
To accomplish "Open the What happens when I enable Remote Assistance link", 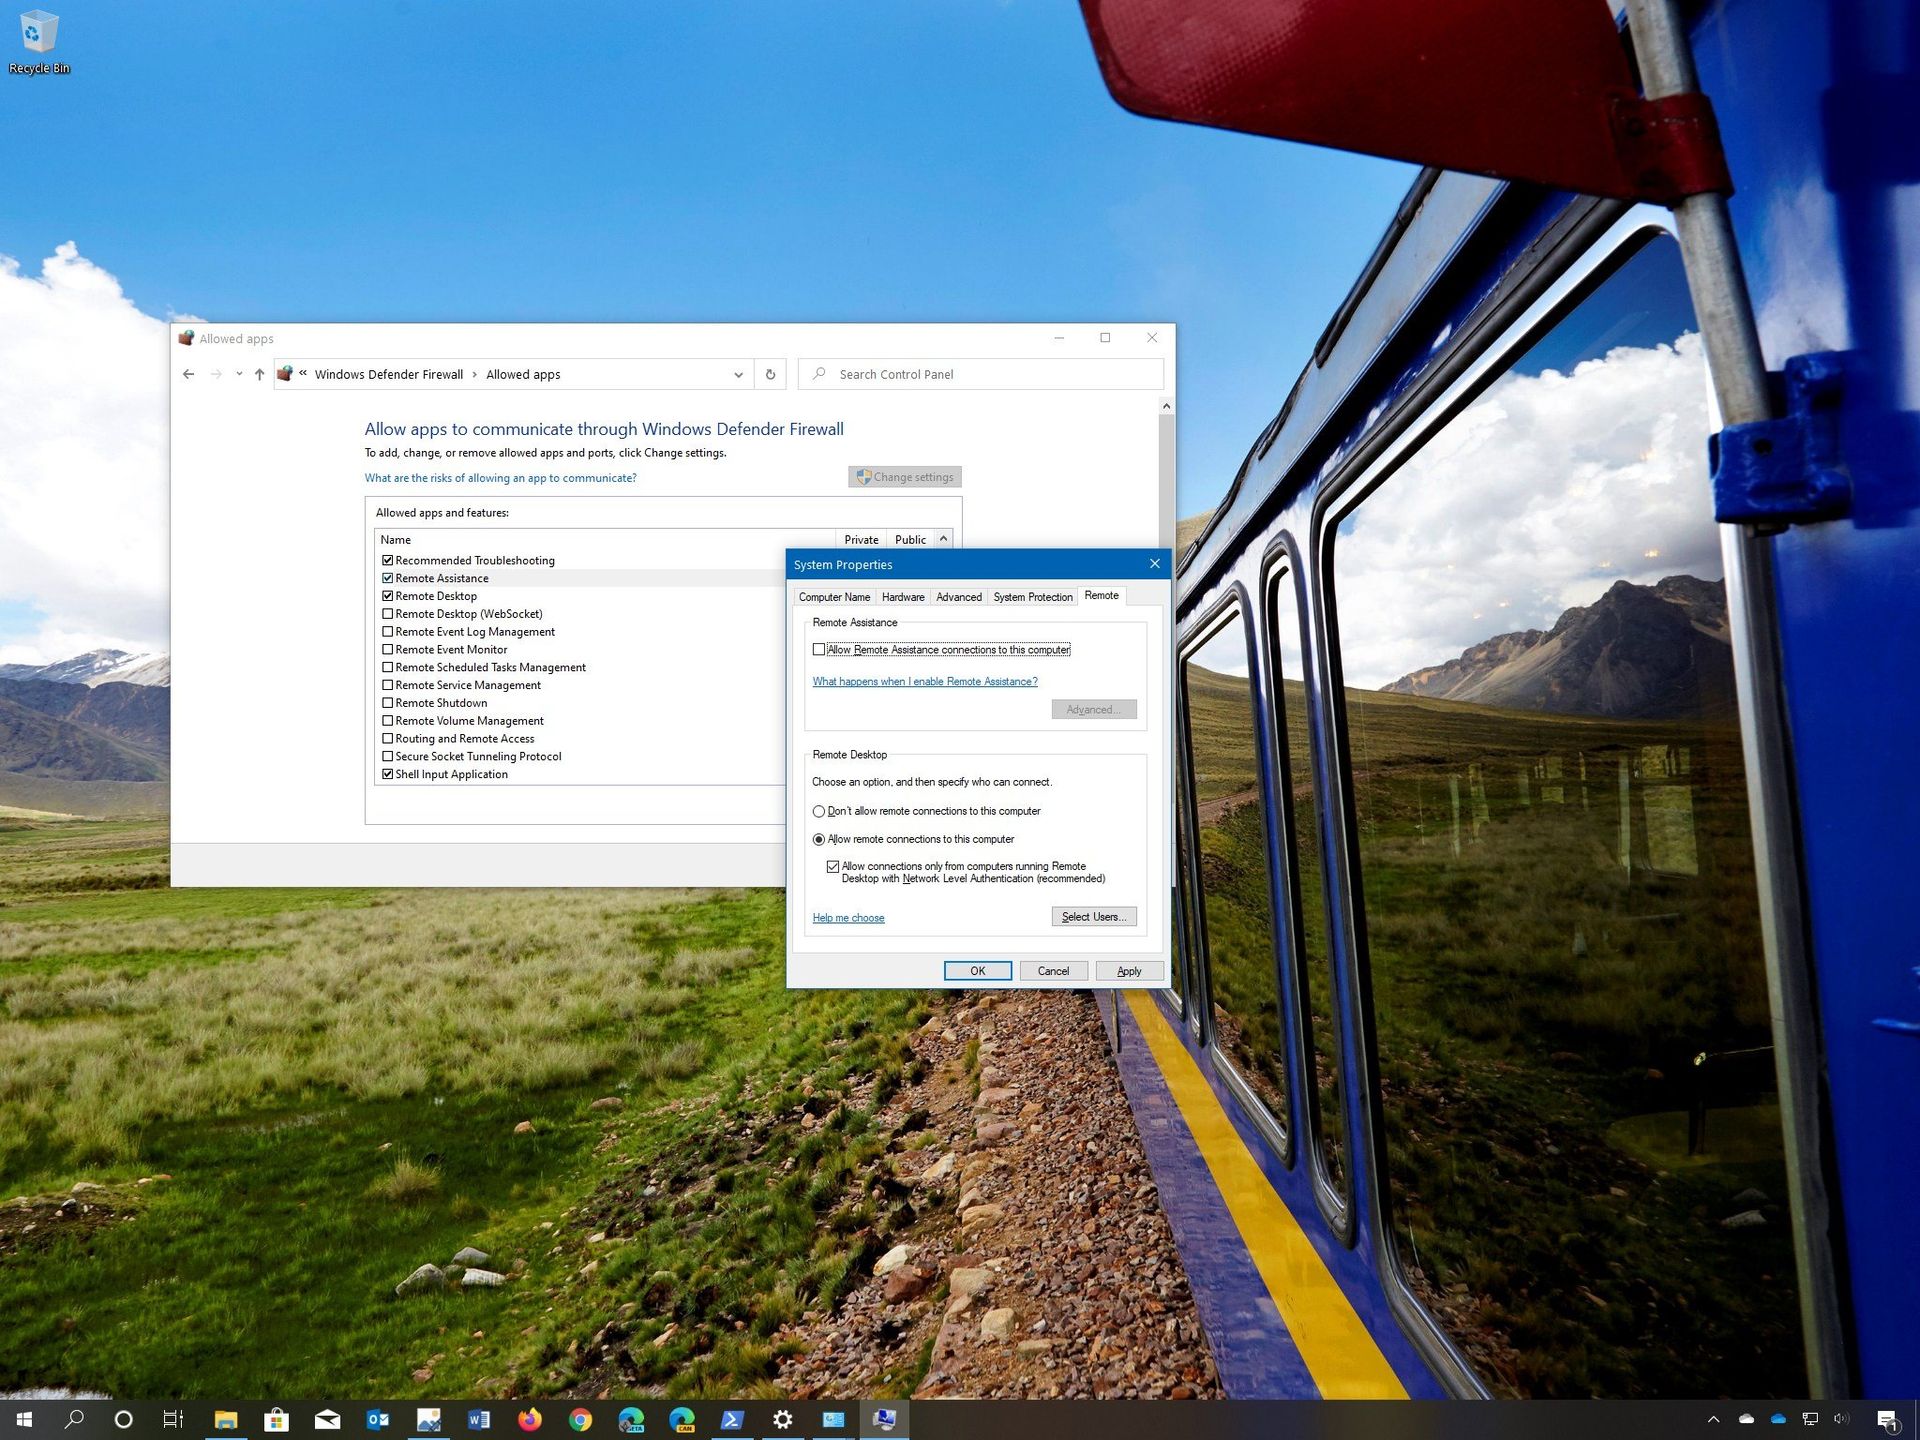I will click(924, 681).
